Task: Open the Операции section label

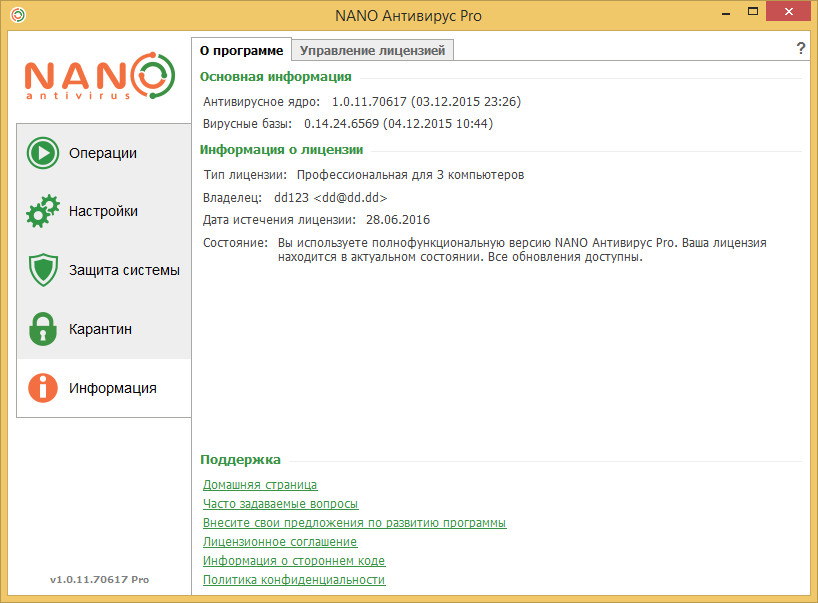Action: click(103, 153)
